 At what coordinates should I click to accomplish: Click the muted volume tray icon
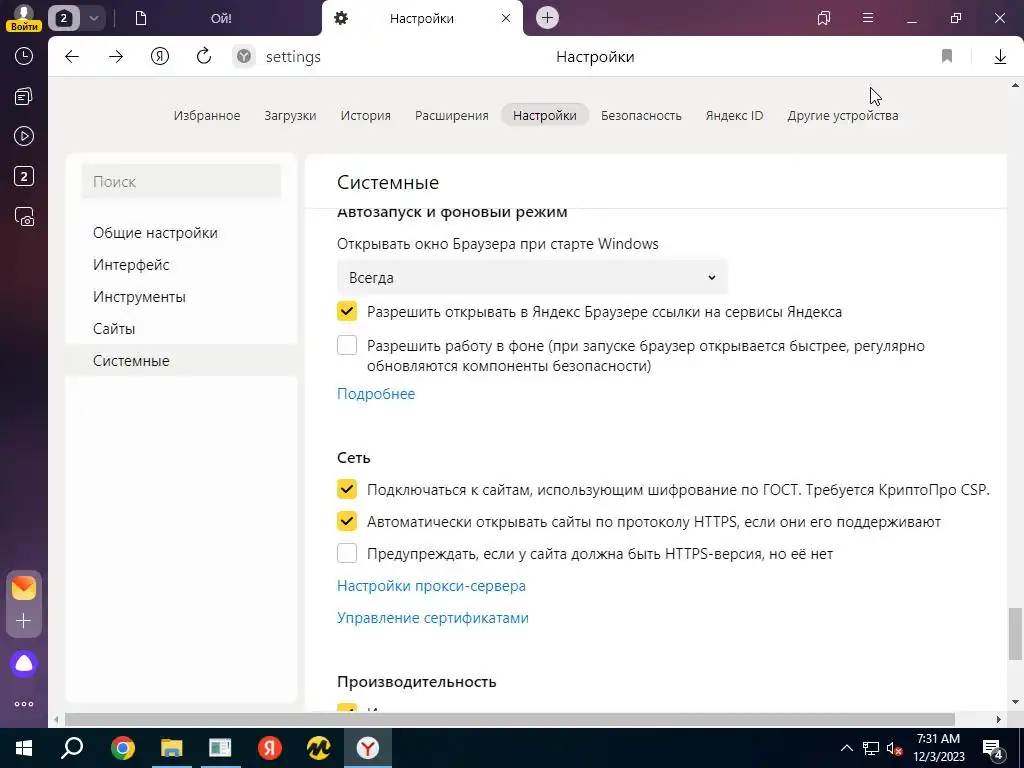click(x=894, y=748)
